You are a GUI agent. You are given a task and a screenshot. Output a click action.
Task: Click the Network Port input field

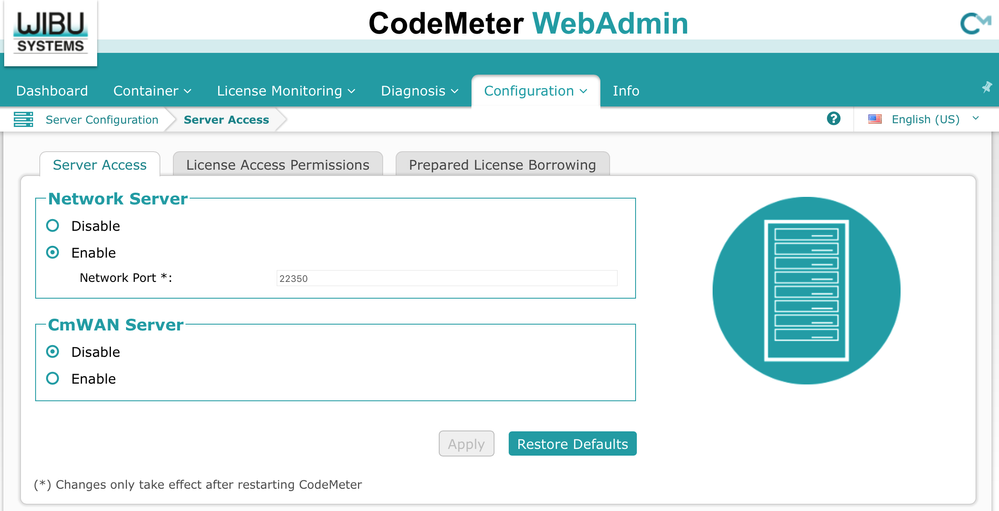(x=446, y=279)
